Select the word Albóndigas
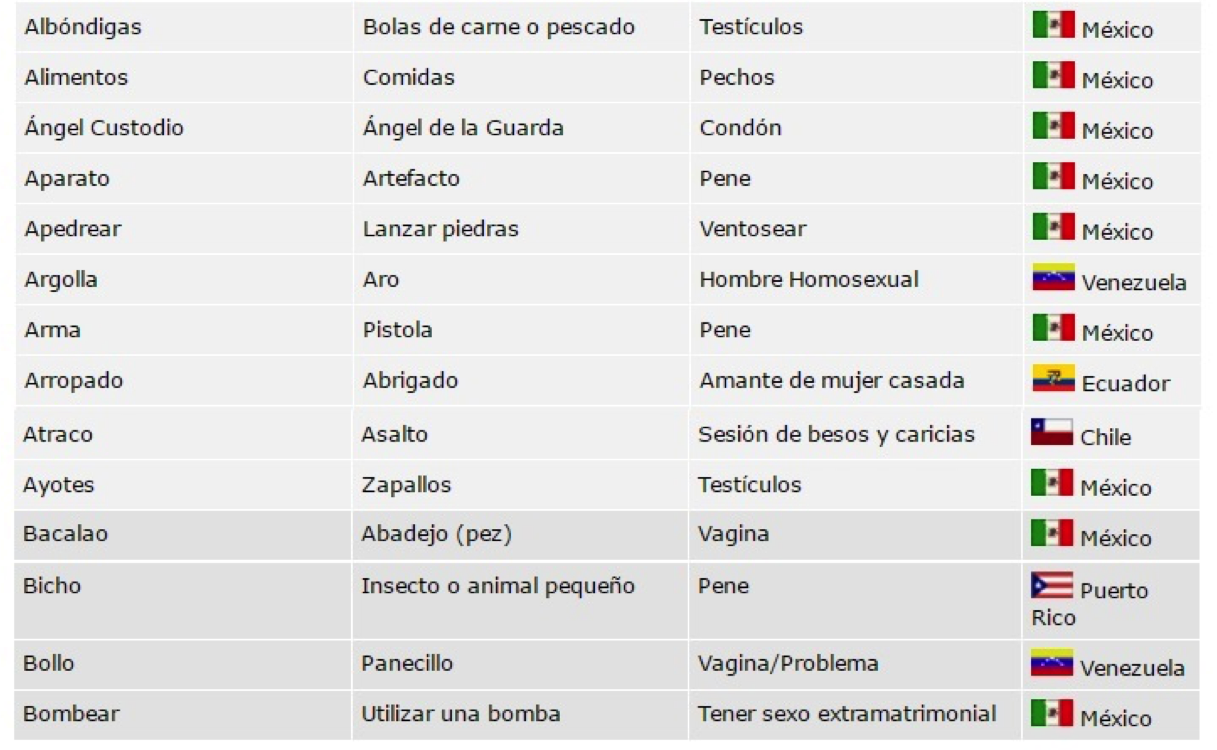1217x750 pixels. (83, 27)
